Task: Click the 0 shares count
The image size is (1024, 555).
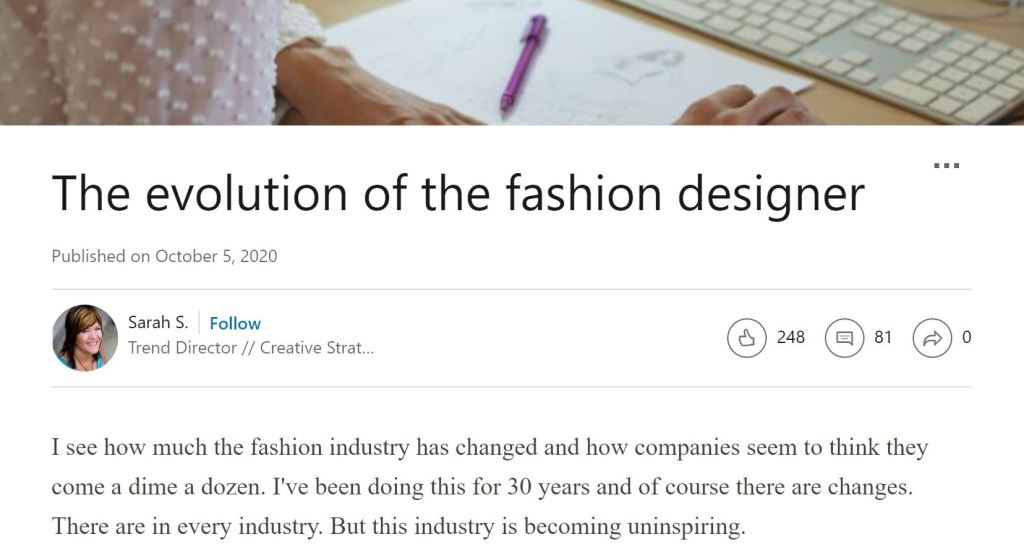Action: pyautogui.click(x=966, y=337)
